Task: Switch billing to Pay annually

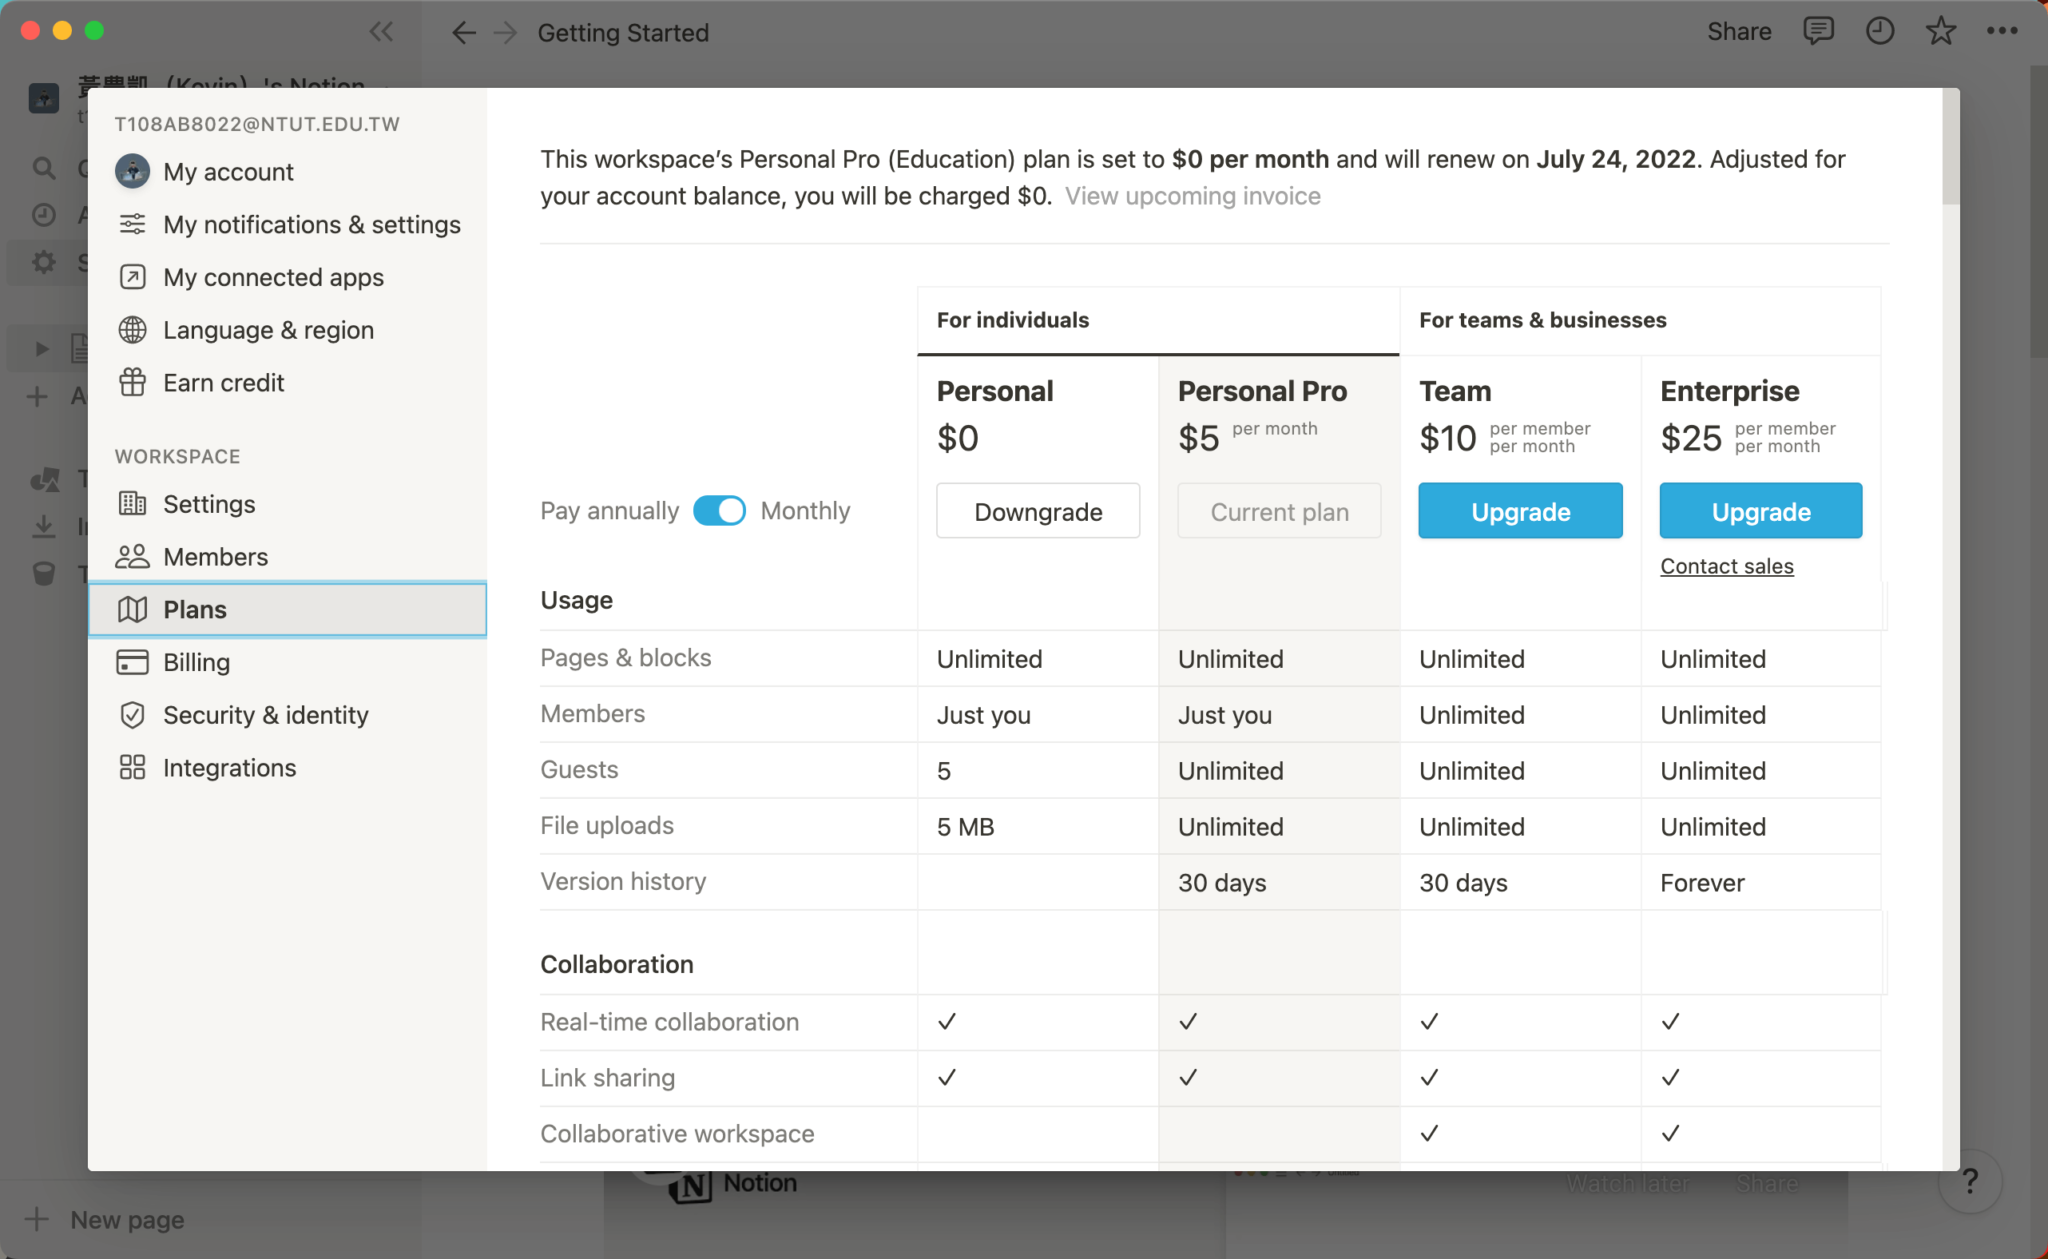Action: pos(718,510)
